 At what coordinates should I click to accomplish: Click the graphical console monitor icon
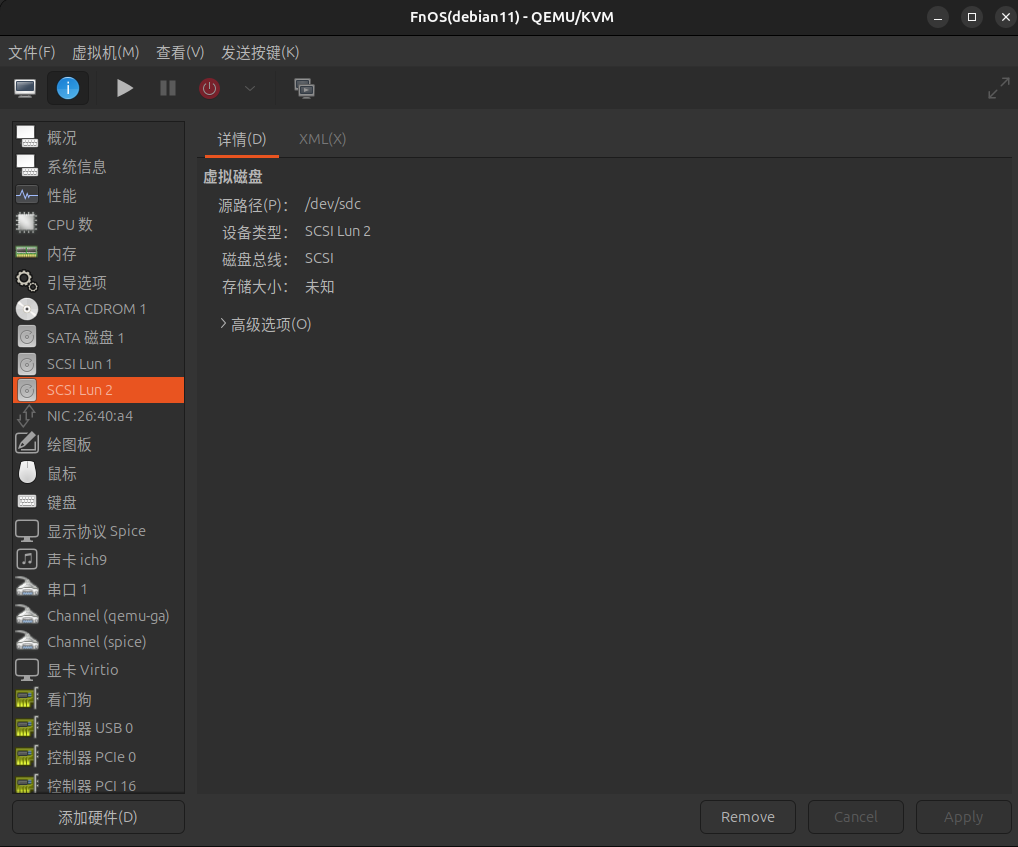(25, 88)
